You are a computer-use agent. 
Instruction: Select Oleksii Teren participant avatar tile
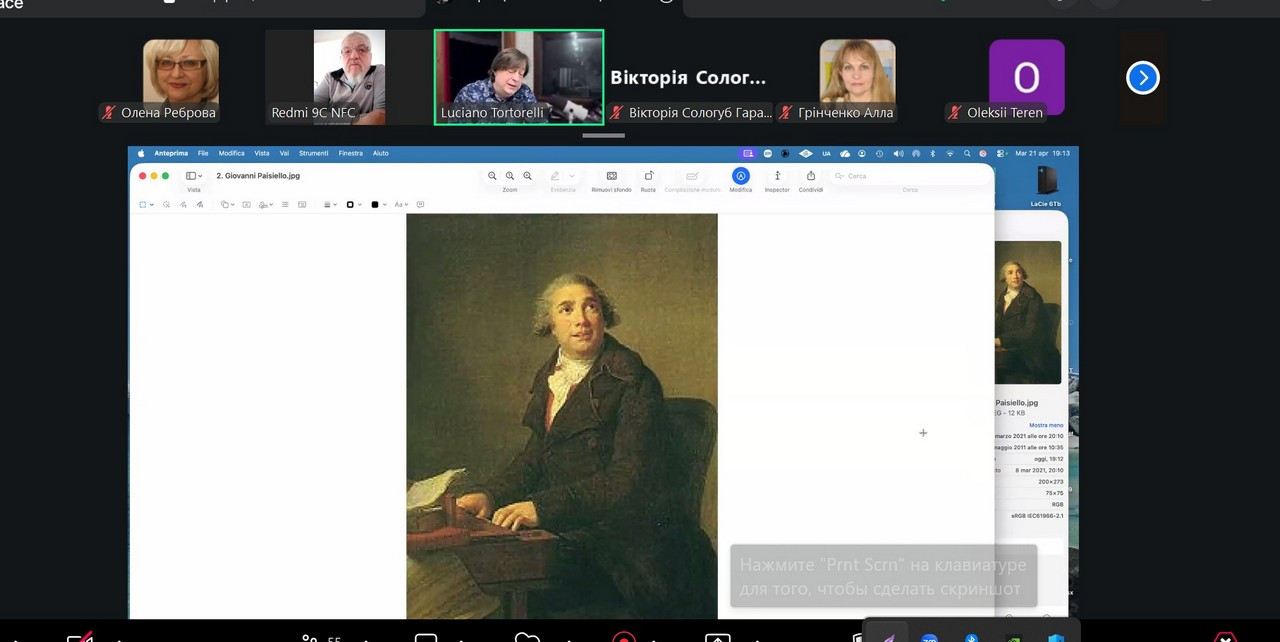pos(1026,77)
